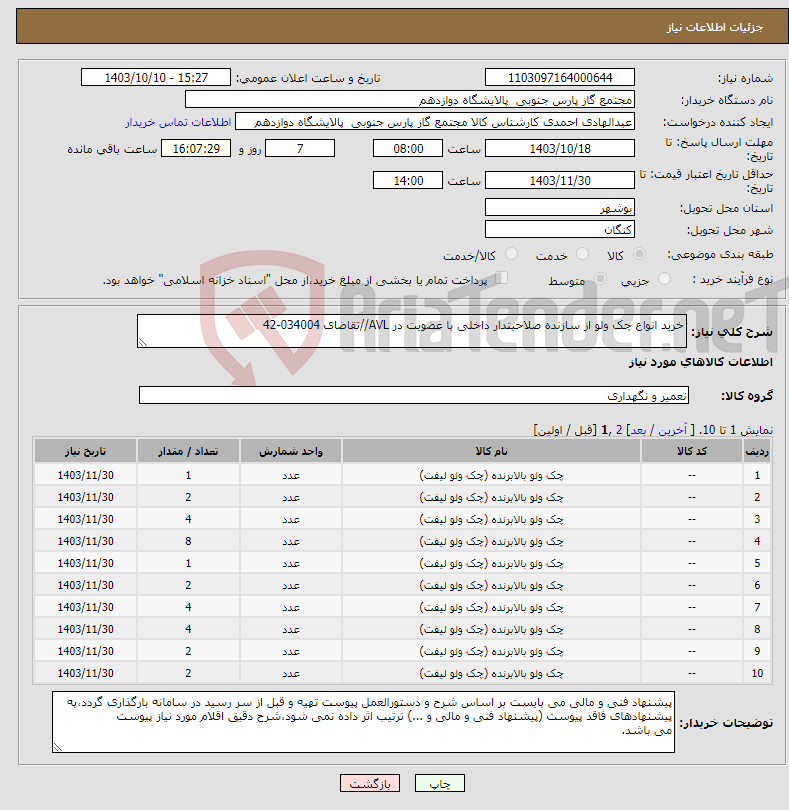Click the شماره نیاز number field
This screenshot has width=789, height=810.
(x=560, y=77)
